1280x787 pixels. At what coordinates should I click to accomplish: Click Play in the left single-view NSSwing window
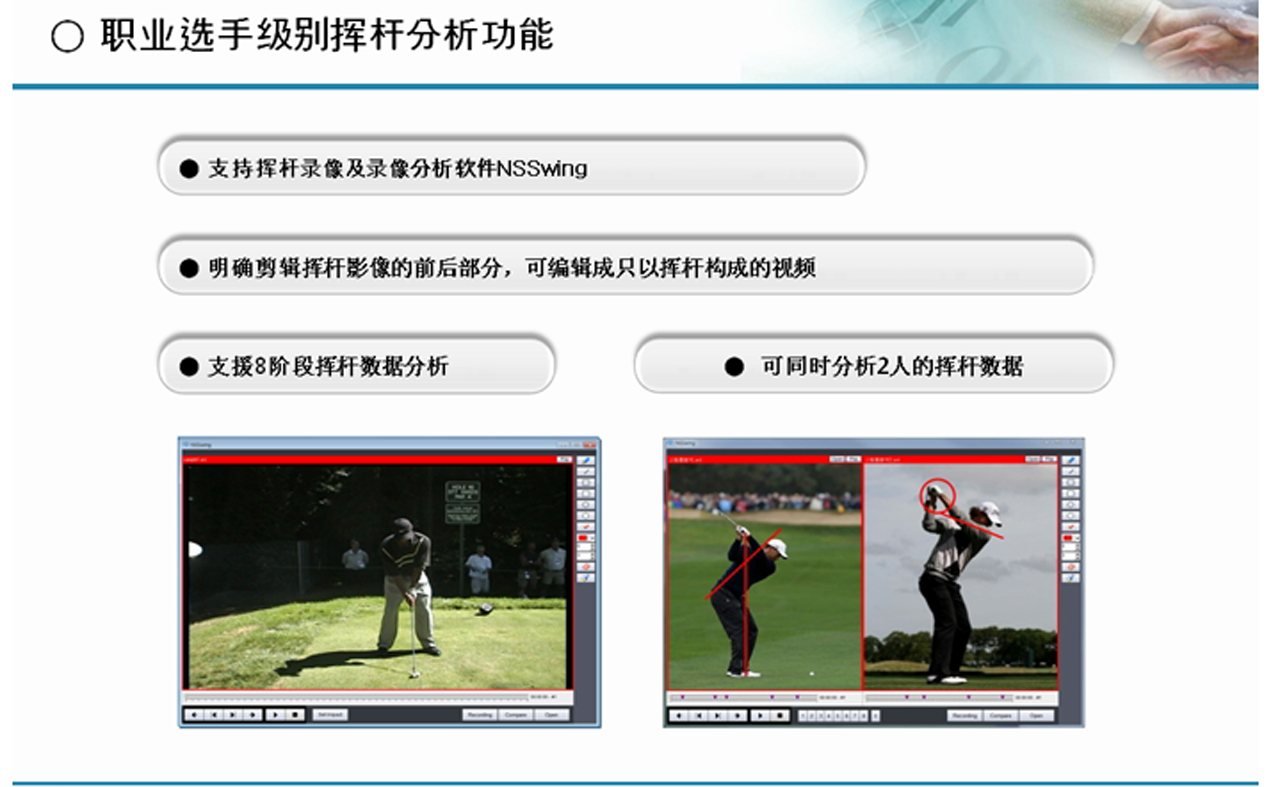coord(276,715)
